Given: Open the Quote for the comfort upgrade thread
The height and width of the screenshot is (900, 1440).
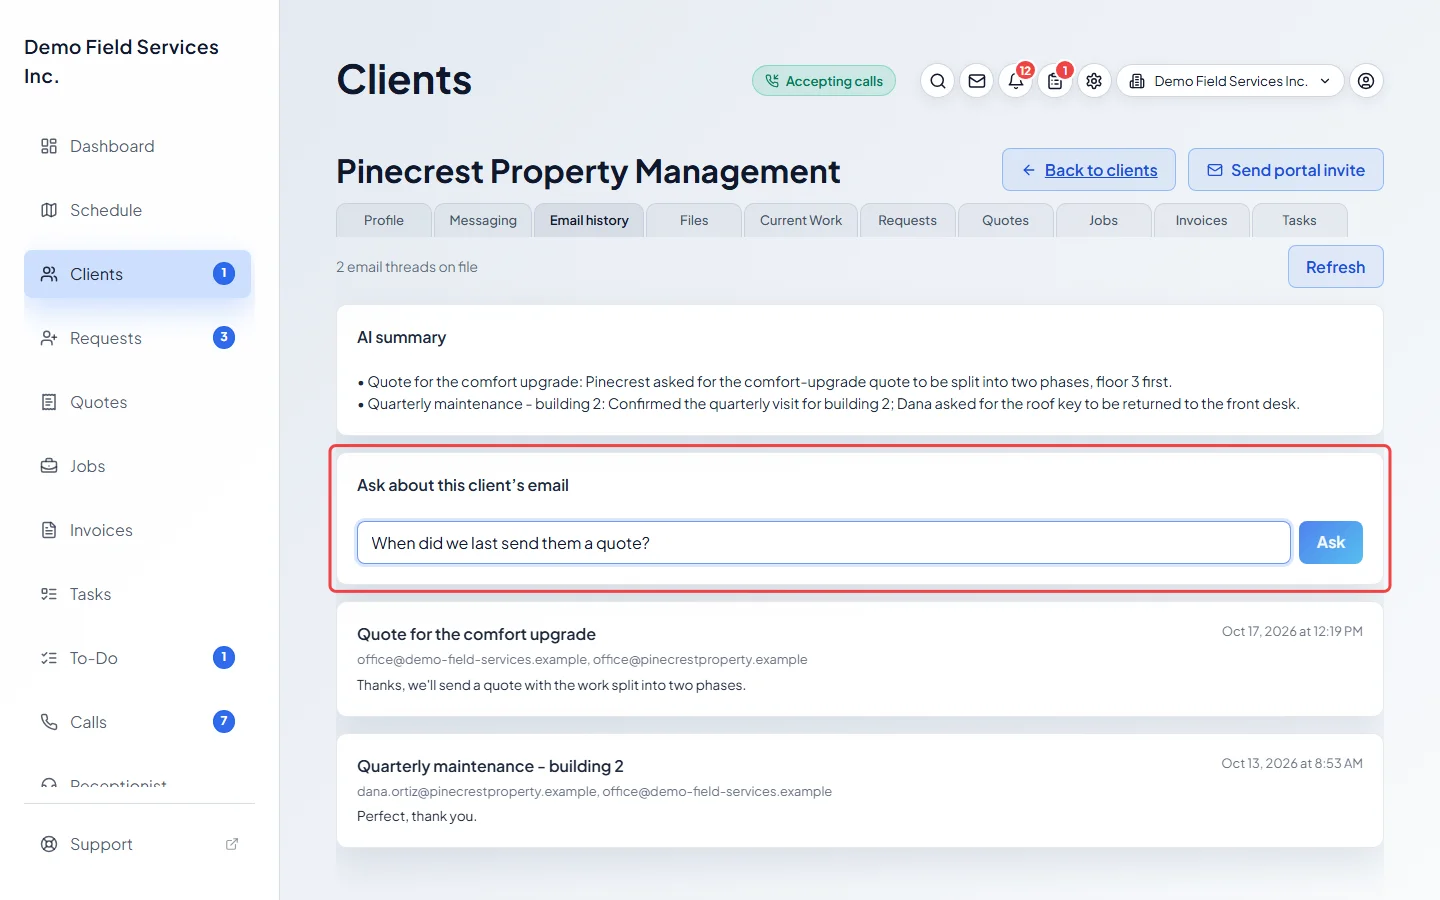Looking at the screenshot, I should [x=860, y=659].
